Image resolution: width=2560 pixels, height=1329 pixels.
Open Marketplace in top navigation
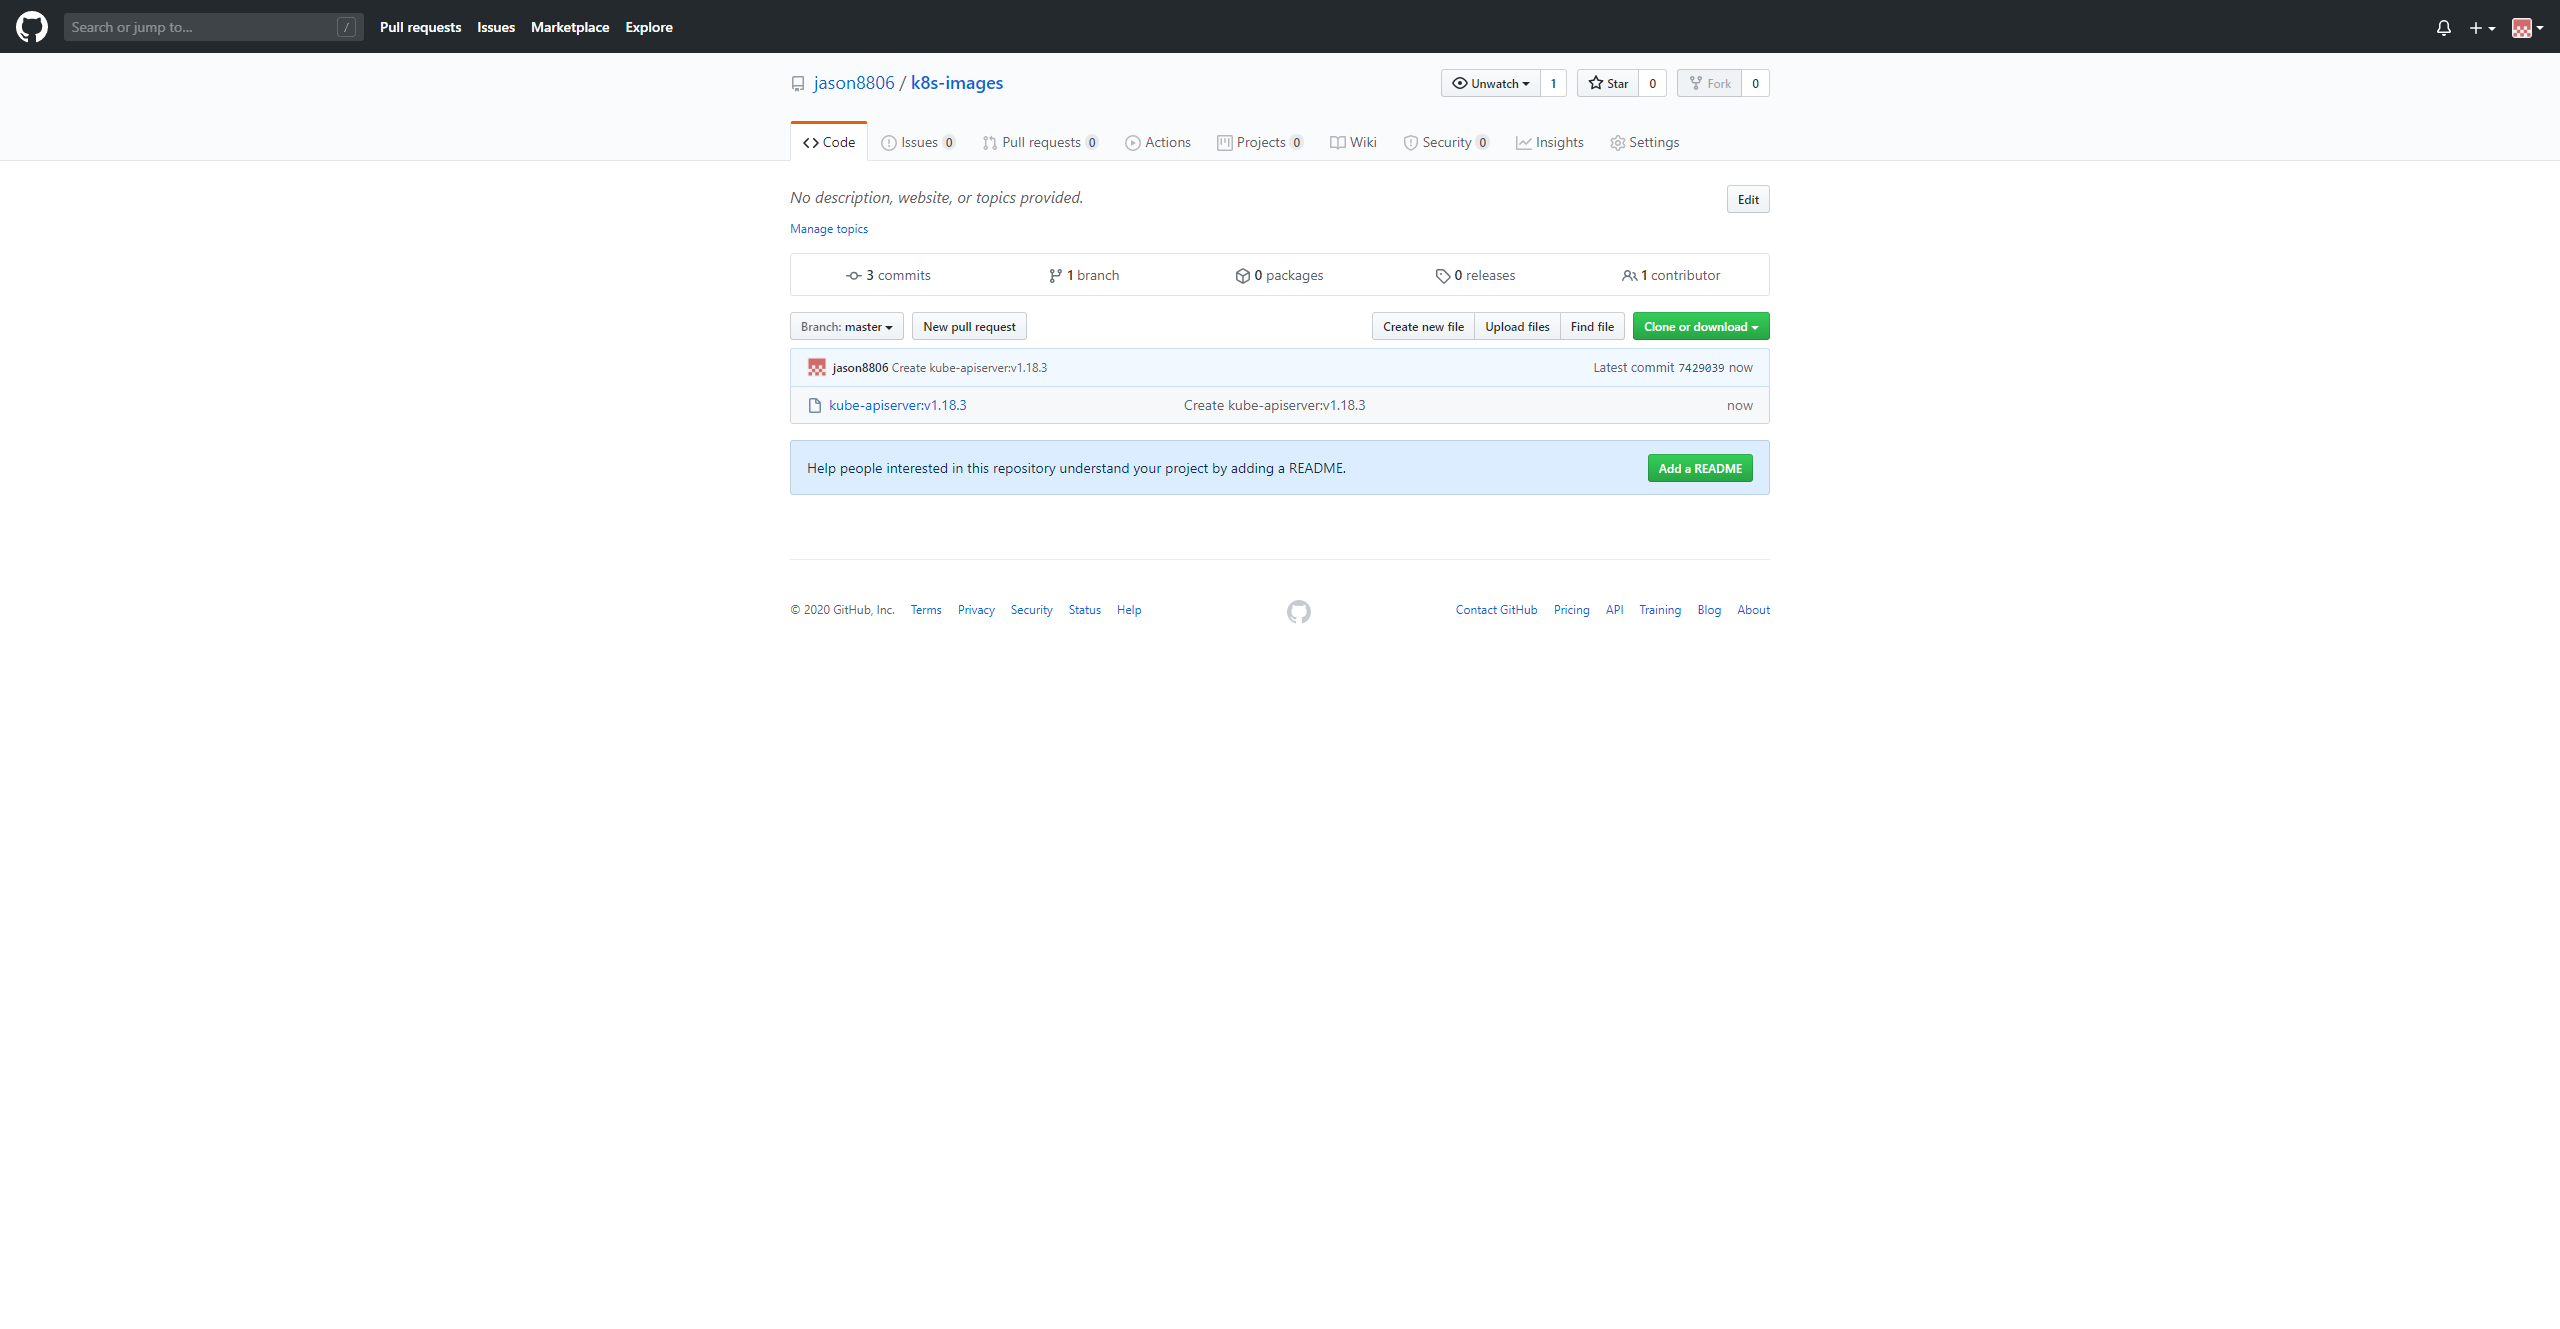pyautogui.click(x=570, y=27)
